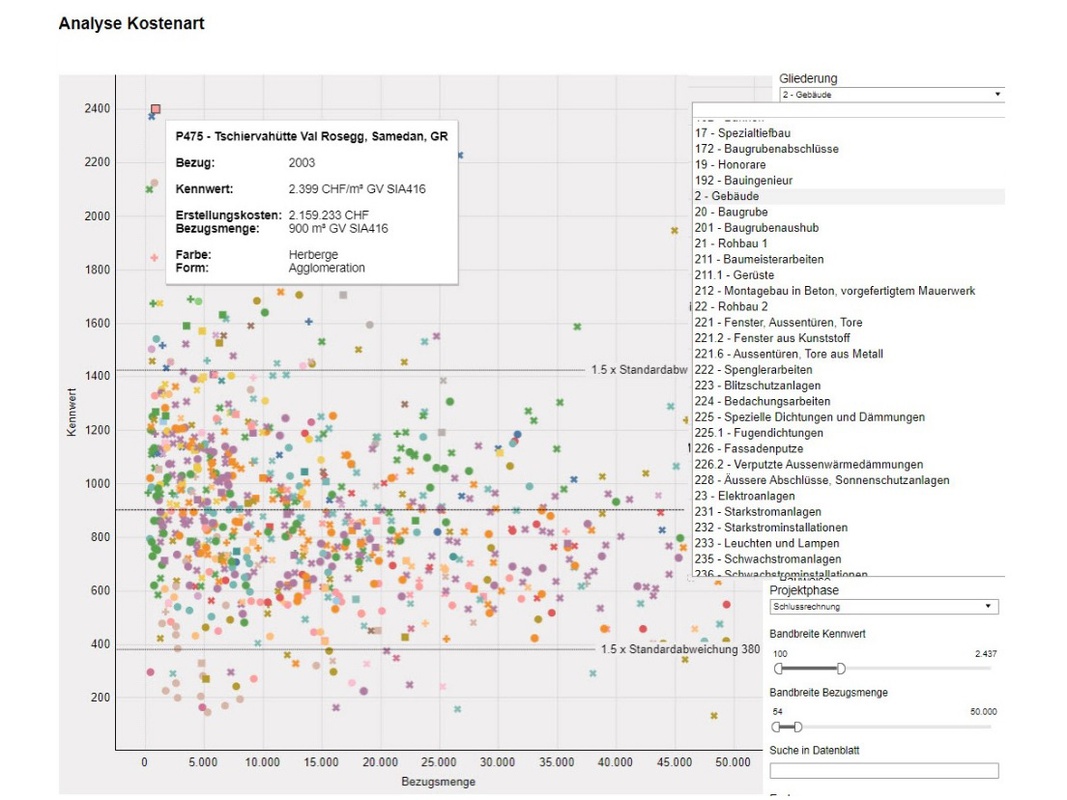
Task: Select '225 - Spezielle Dichtungen und Dämmungen'
Action: (x=848, y=417)
